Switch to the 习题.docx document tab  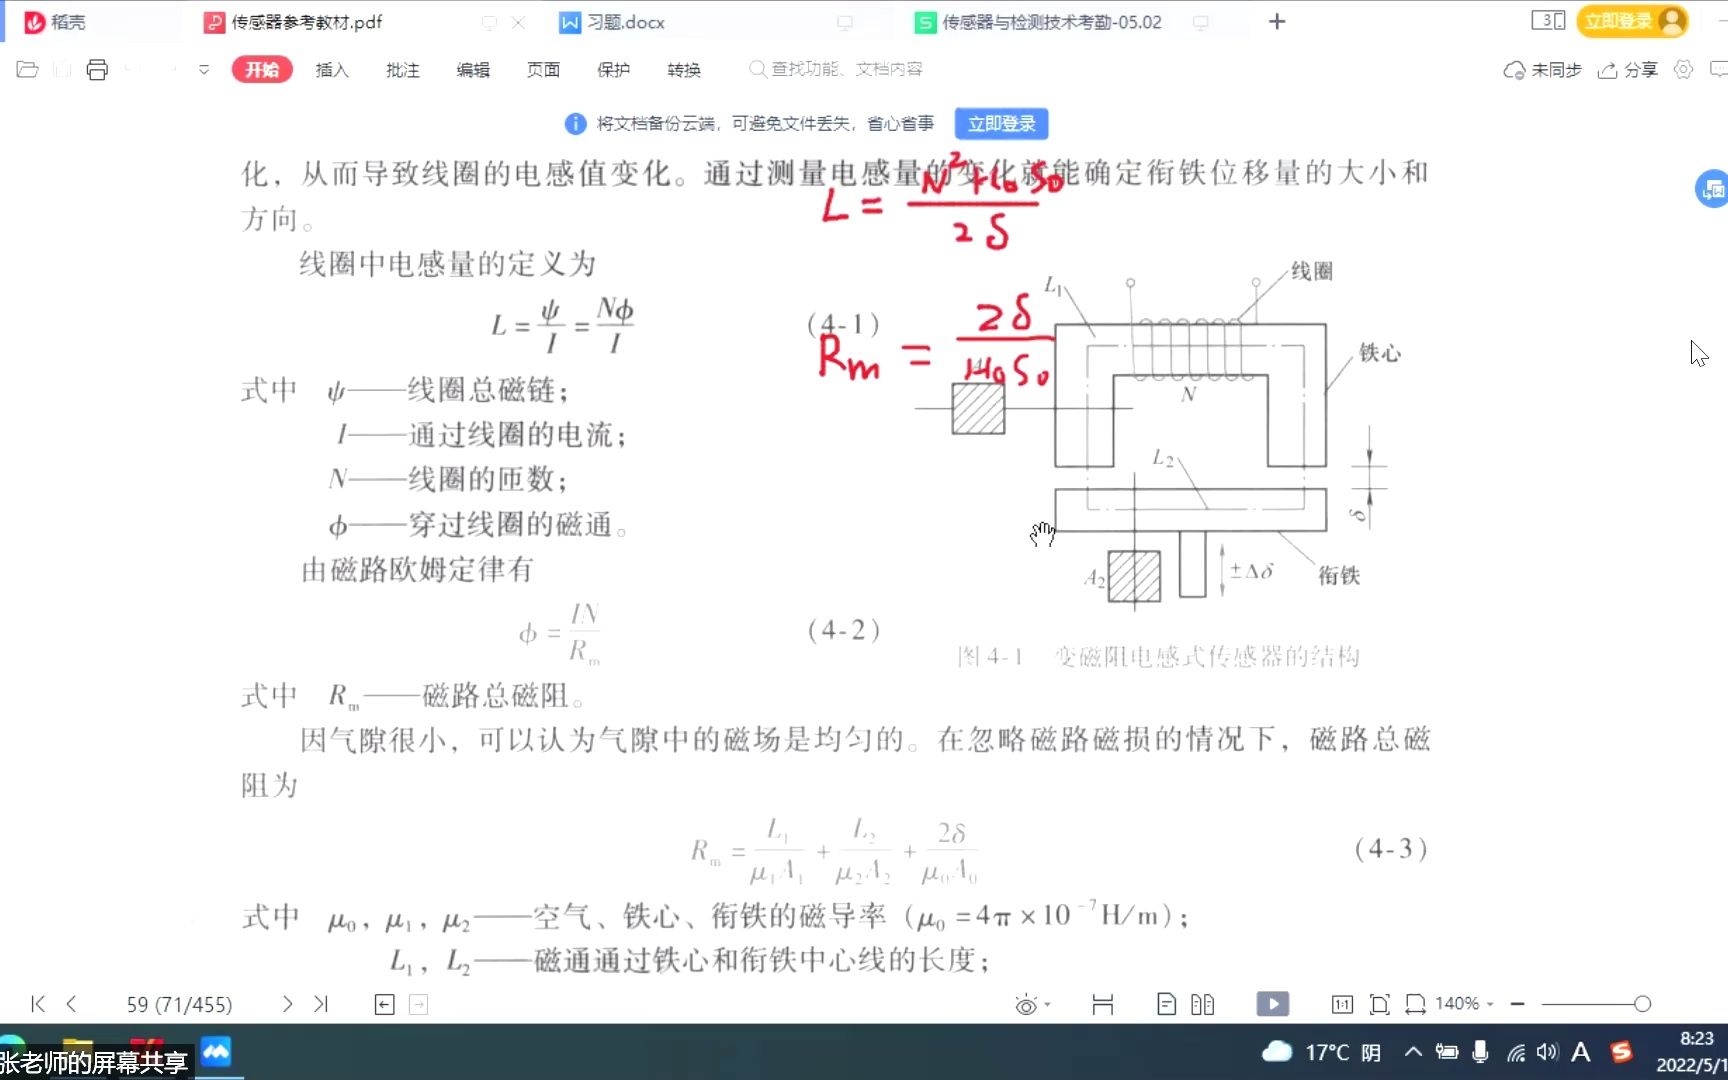click(612, 21)
